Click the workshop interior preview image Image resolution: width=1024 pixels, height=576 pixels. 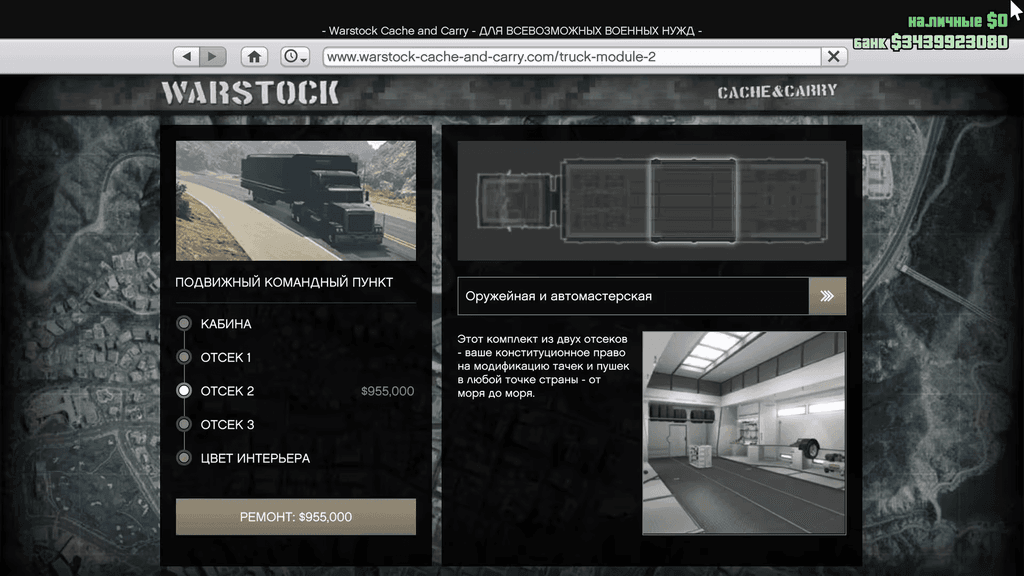click(744, 433)
